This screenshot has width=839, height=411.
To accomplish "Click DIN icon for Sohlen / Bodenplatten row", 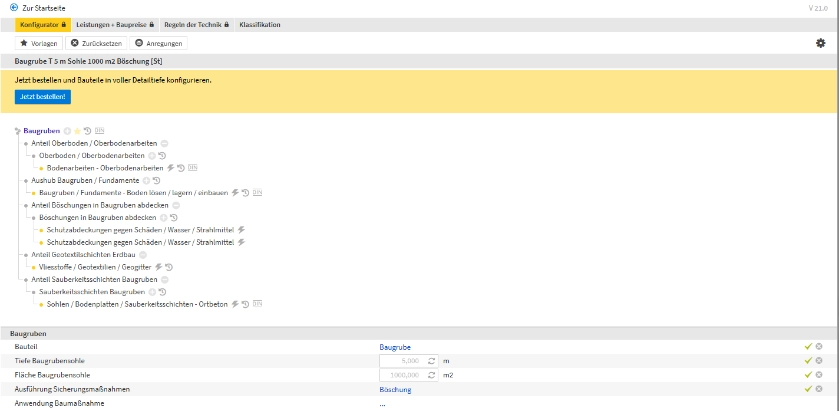I will (x=257, y=303).
